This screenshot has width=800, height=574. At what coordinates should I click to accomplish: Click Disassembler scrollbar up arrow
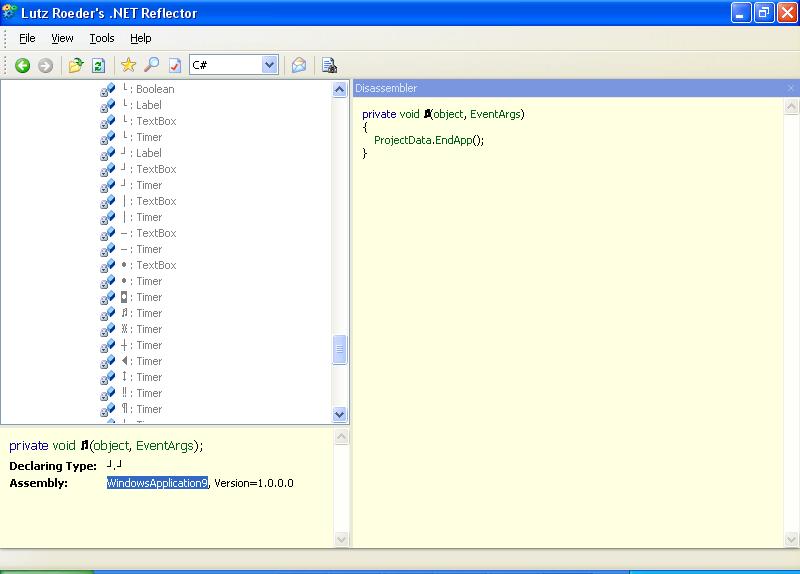coord(791,106)
